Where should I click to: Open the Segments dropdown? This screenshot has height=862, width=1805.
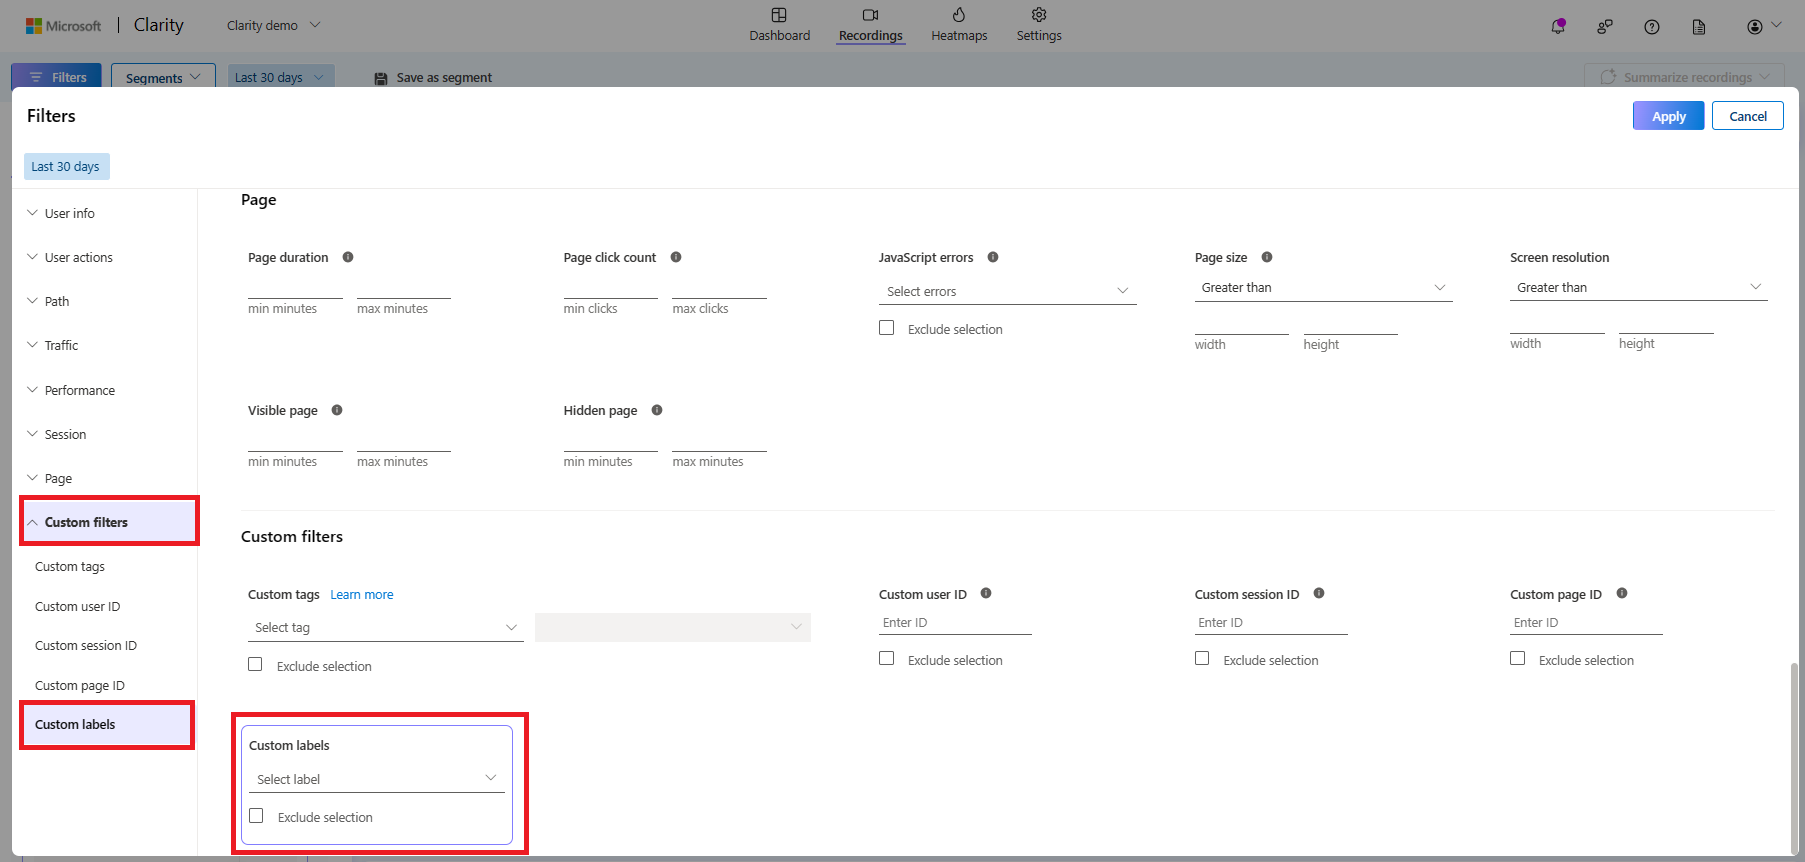pos(163,77)
